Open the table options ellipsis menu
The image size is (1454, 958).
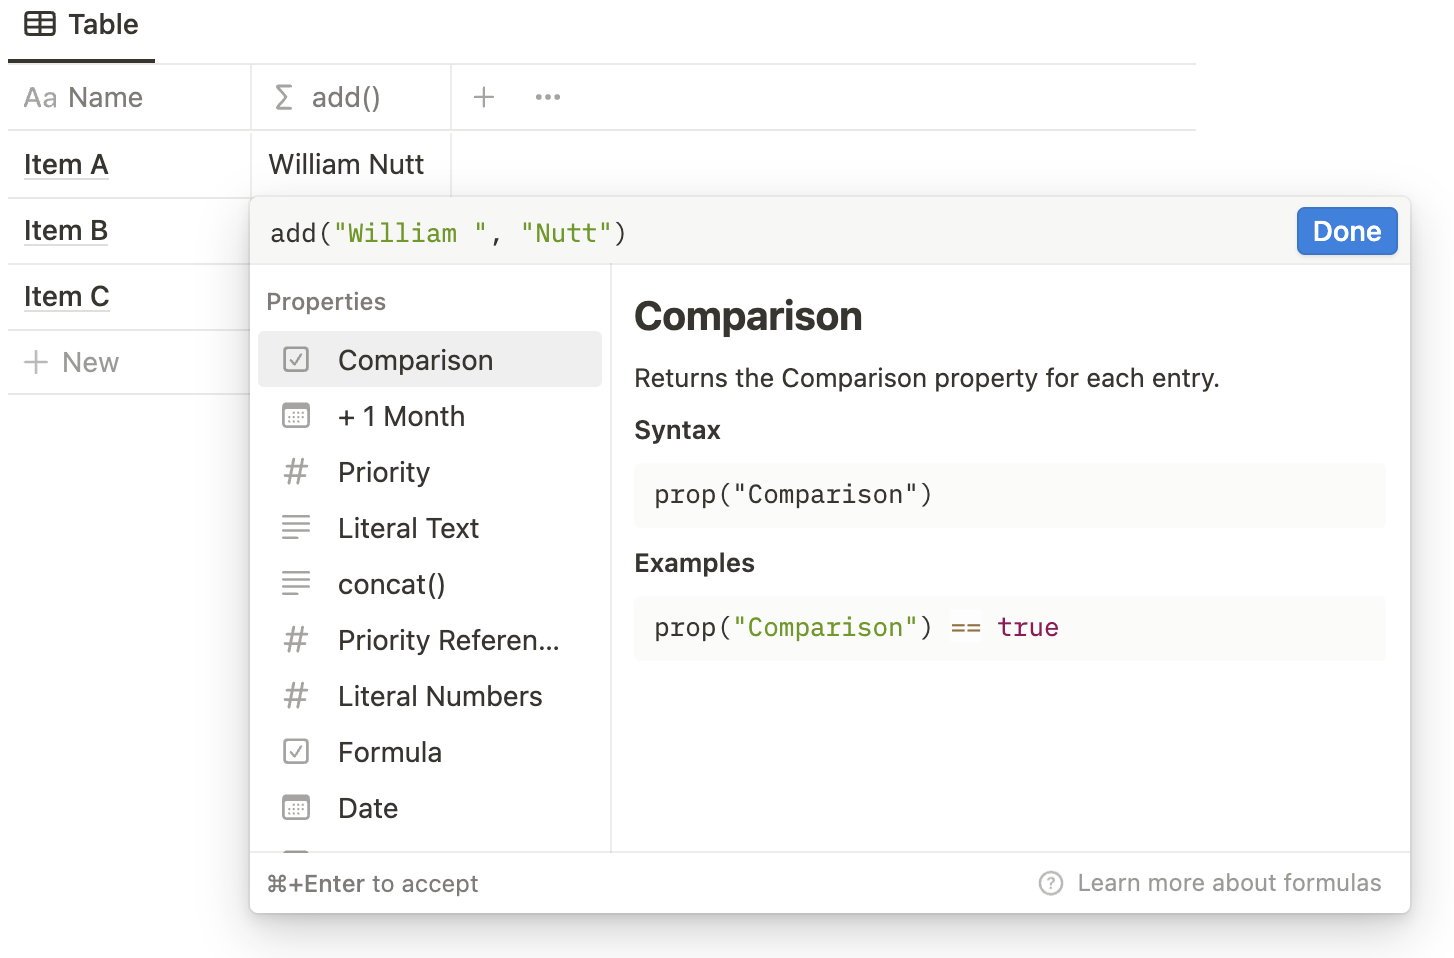point(547,97)
